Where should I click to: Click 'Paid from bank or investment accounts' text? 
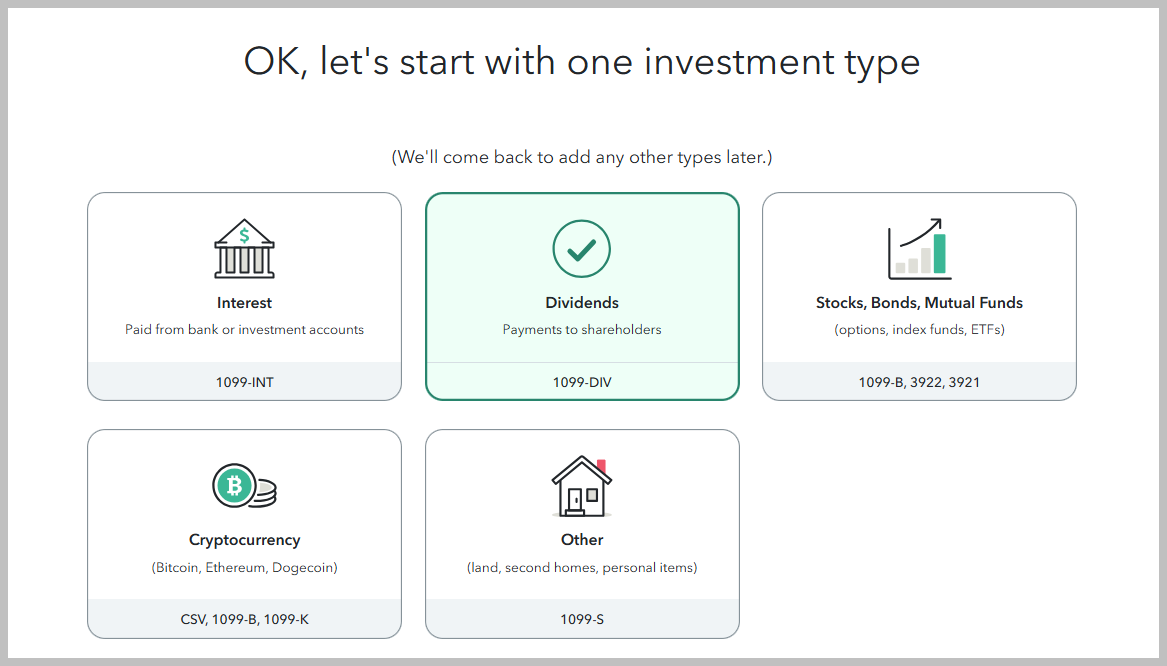tap(244, 330)
